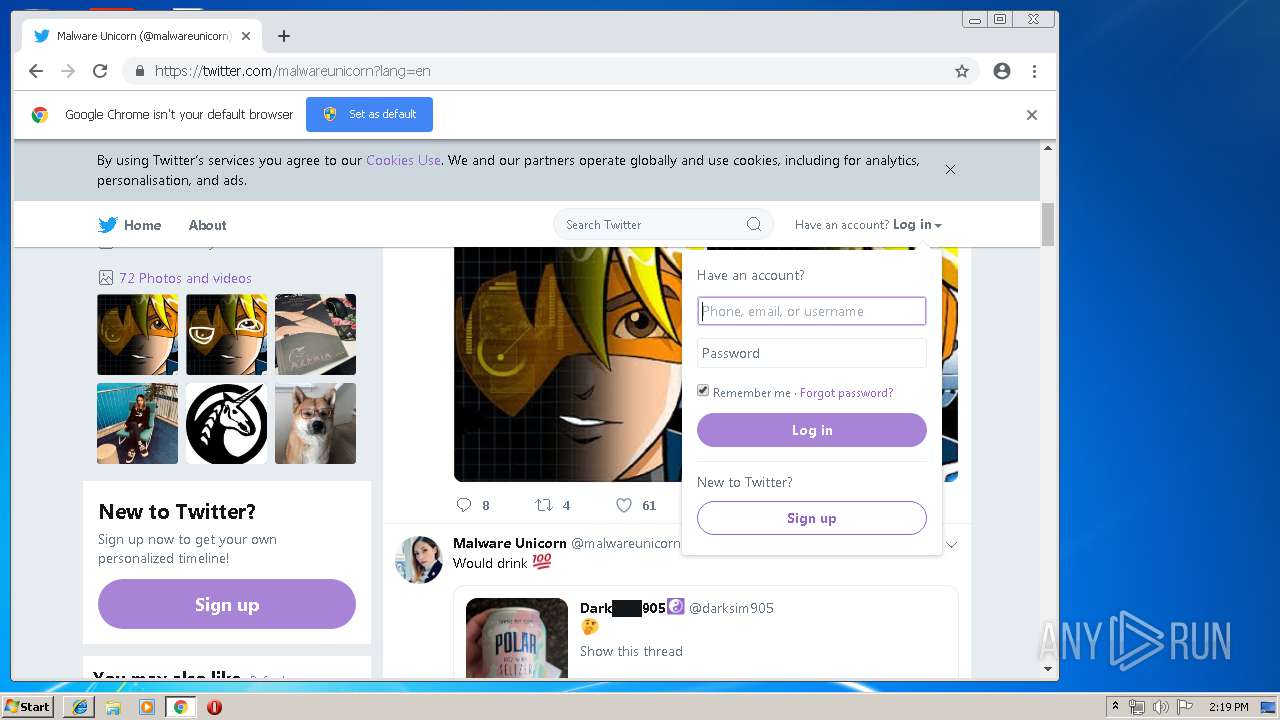Click the Twitter bird Home icon
1280x720 pixels.
pyautogui.click(x=108, y=225)
